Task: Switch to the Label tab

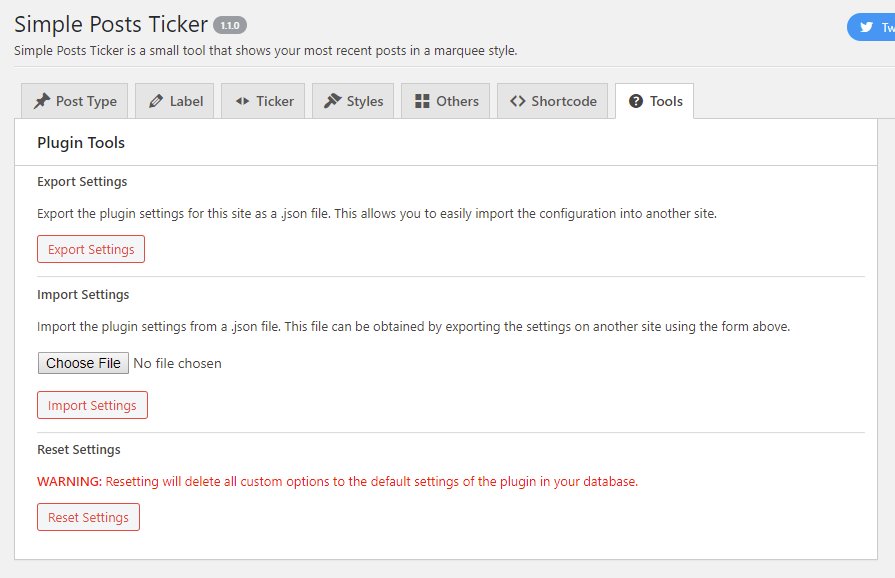Action: tap(175, 101)
